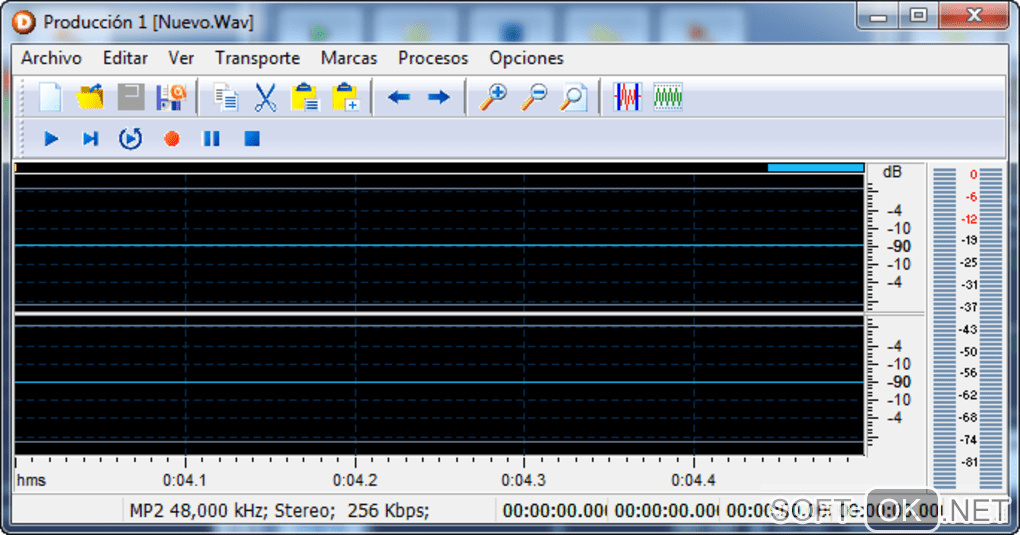Click the Save As disk icon

click(171, 98)
